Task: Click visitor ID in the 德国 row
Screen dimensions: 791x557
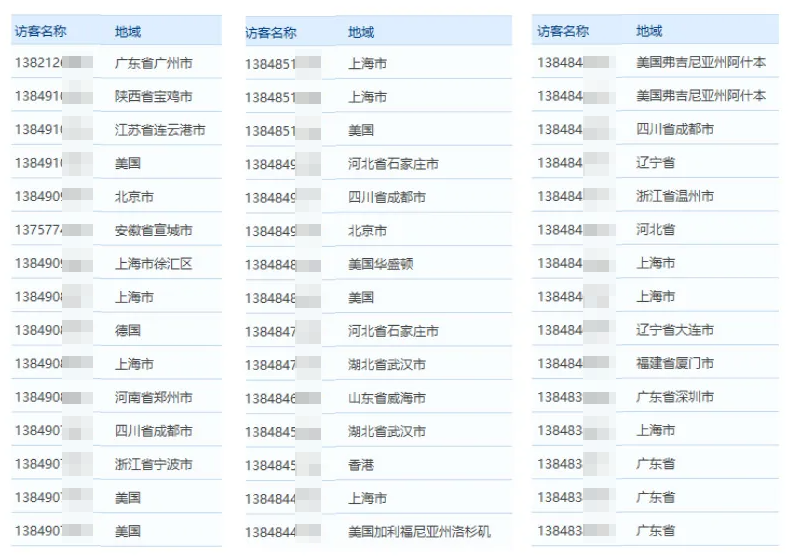Action: (x=53, y=330)
